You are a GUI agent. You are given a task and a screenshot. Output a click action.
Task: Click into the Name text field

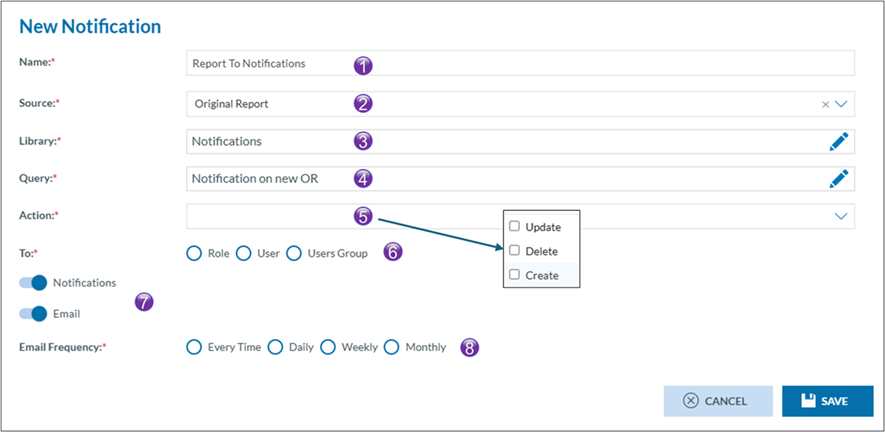(520, 63)
